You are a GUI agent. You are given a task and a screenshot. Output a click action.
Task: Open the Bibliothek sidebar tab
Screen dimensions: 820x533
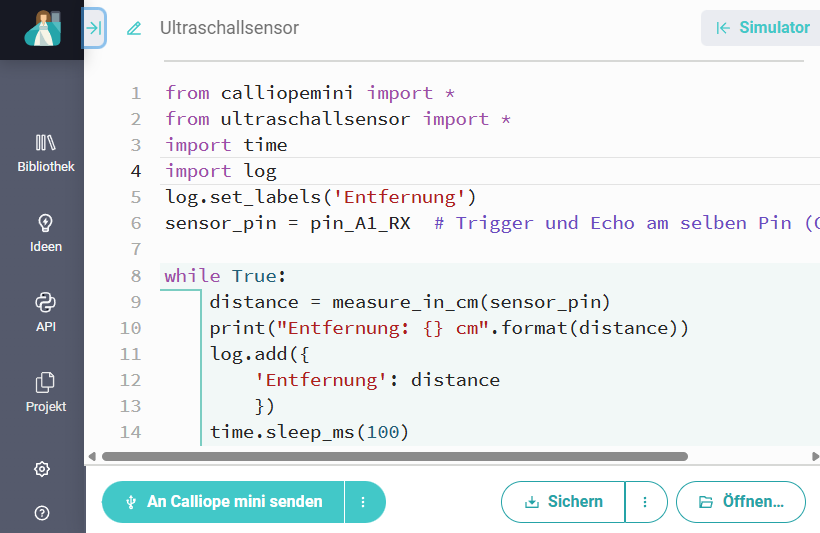(x=46, y=153)
